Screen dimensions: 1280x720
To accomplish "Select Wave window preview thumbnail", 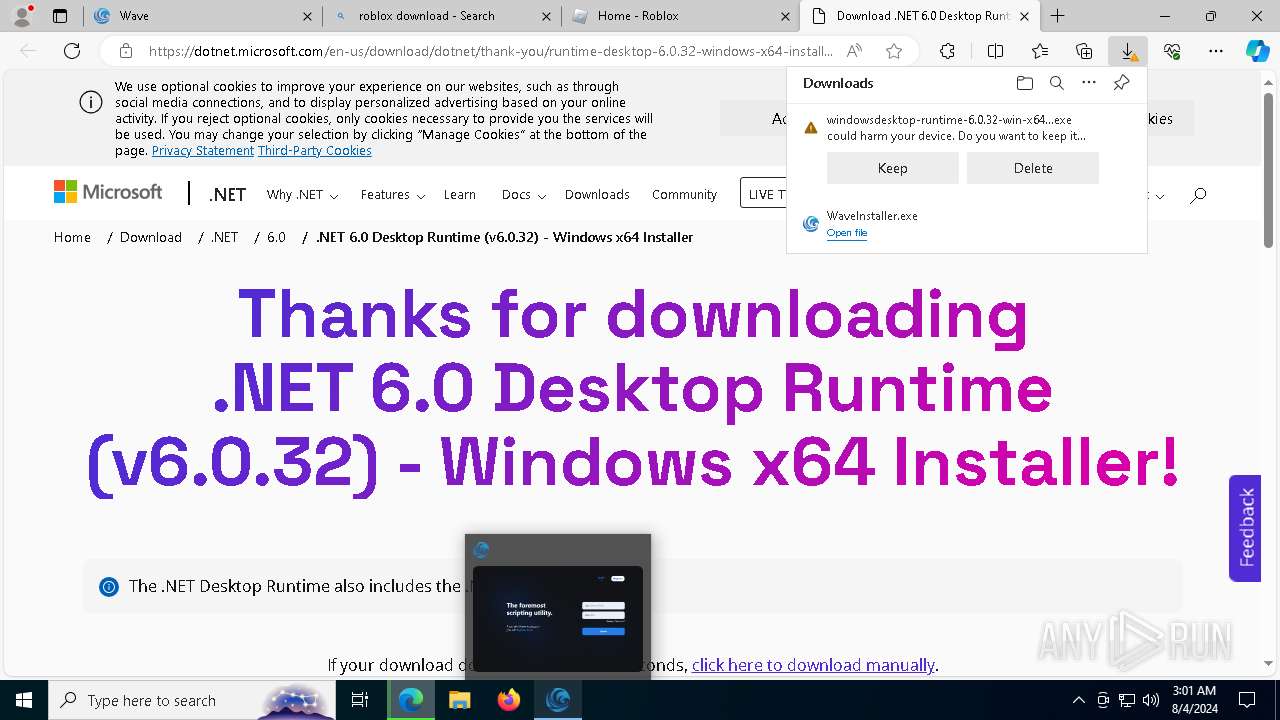I will (558, 618).
